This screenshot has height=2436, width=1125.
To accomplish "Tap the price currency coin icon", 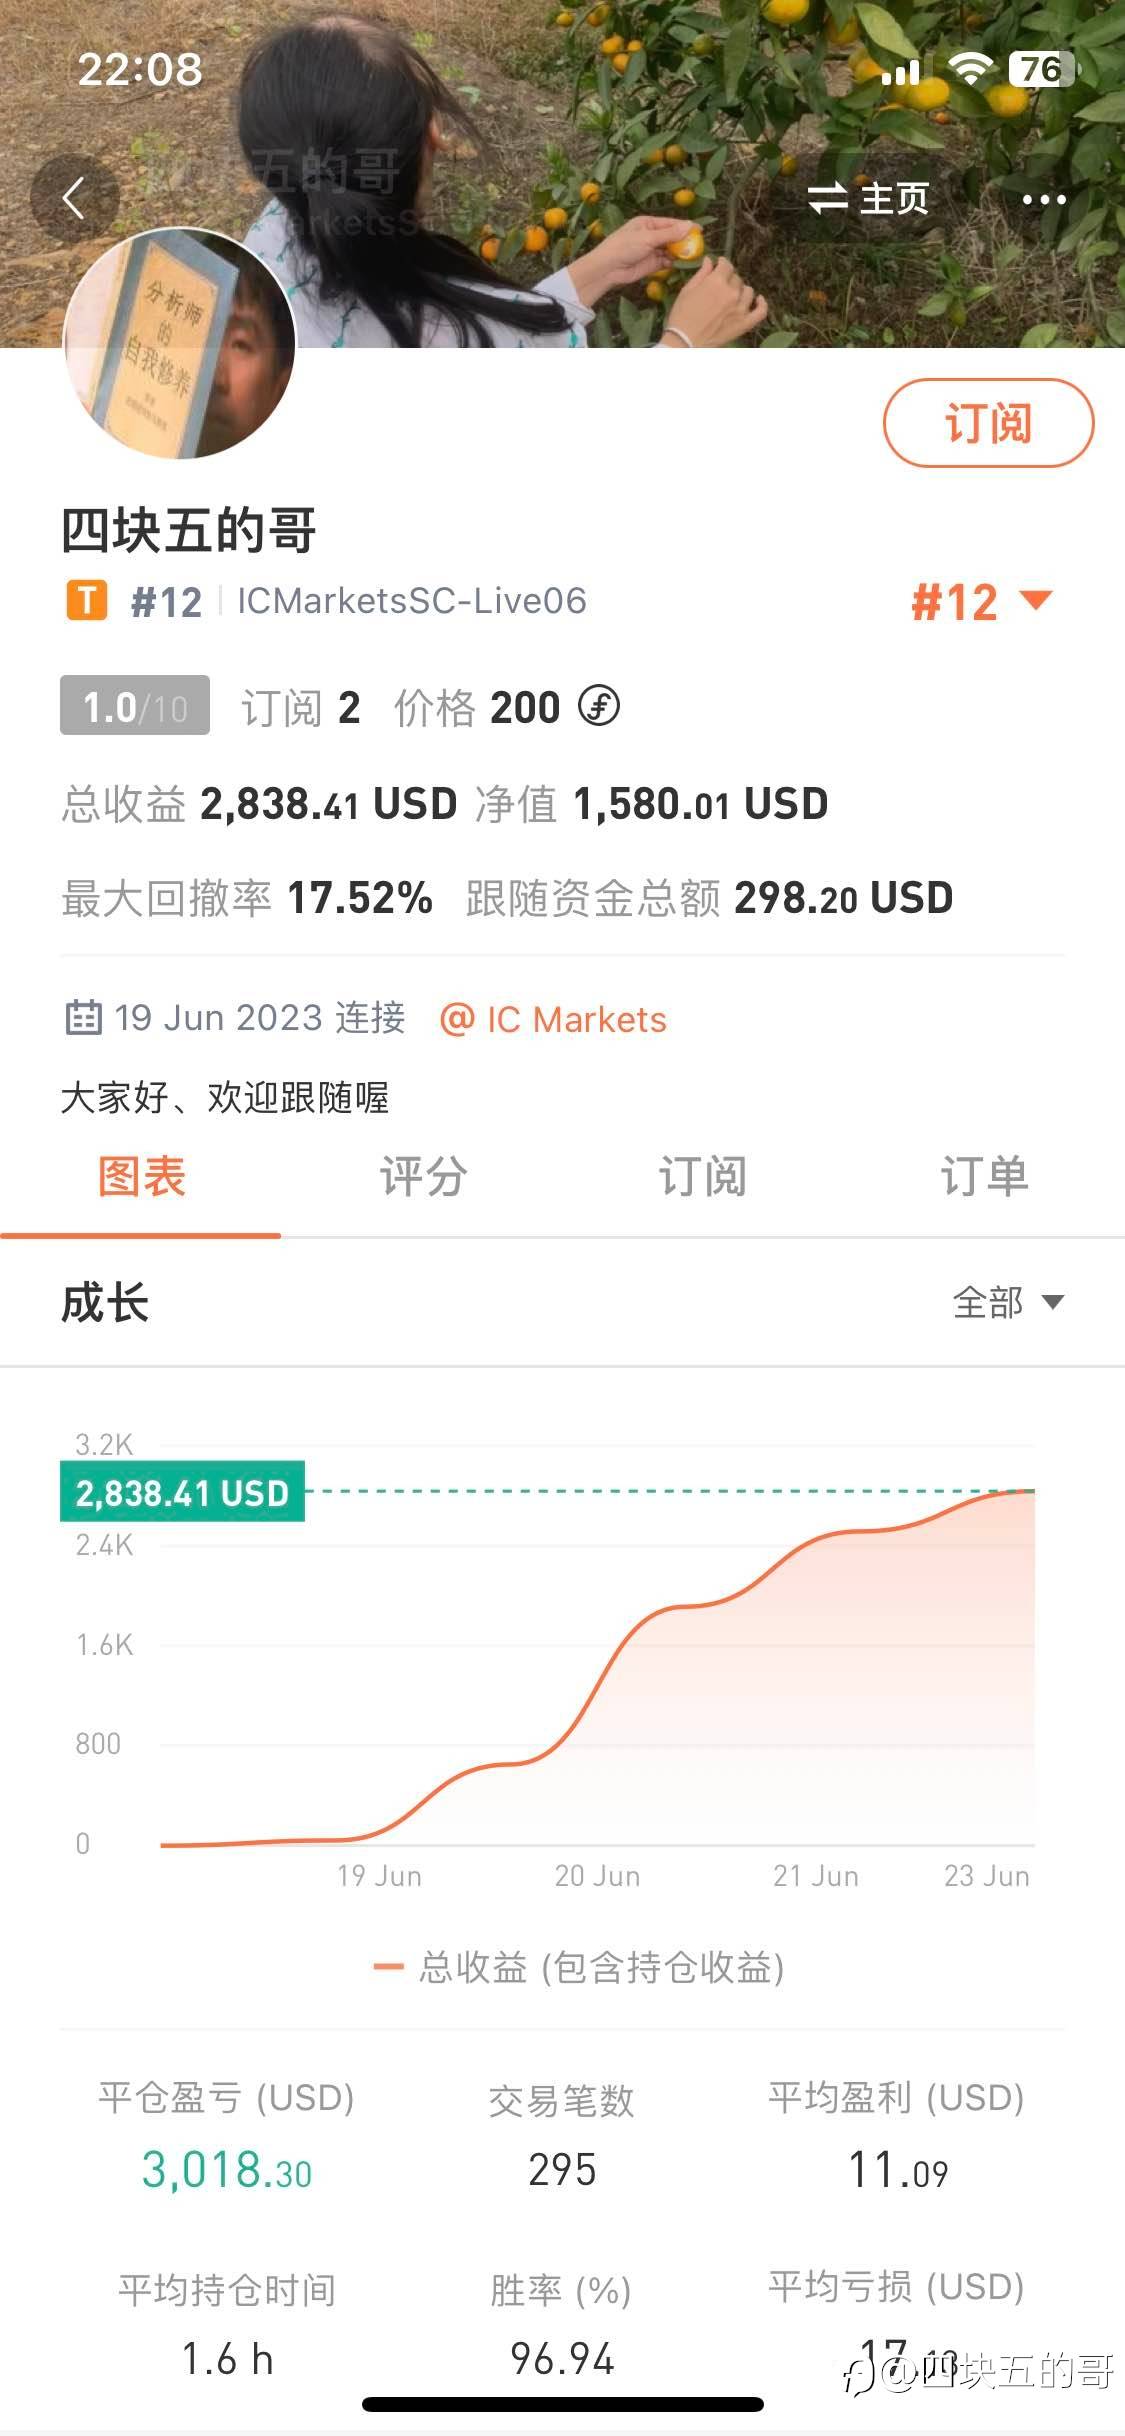I will click(599, 707).
